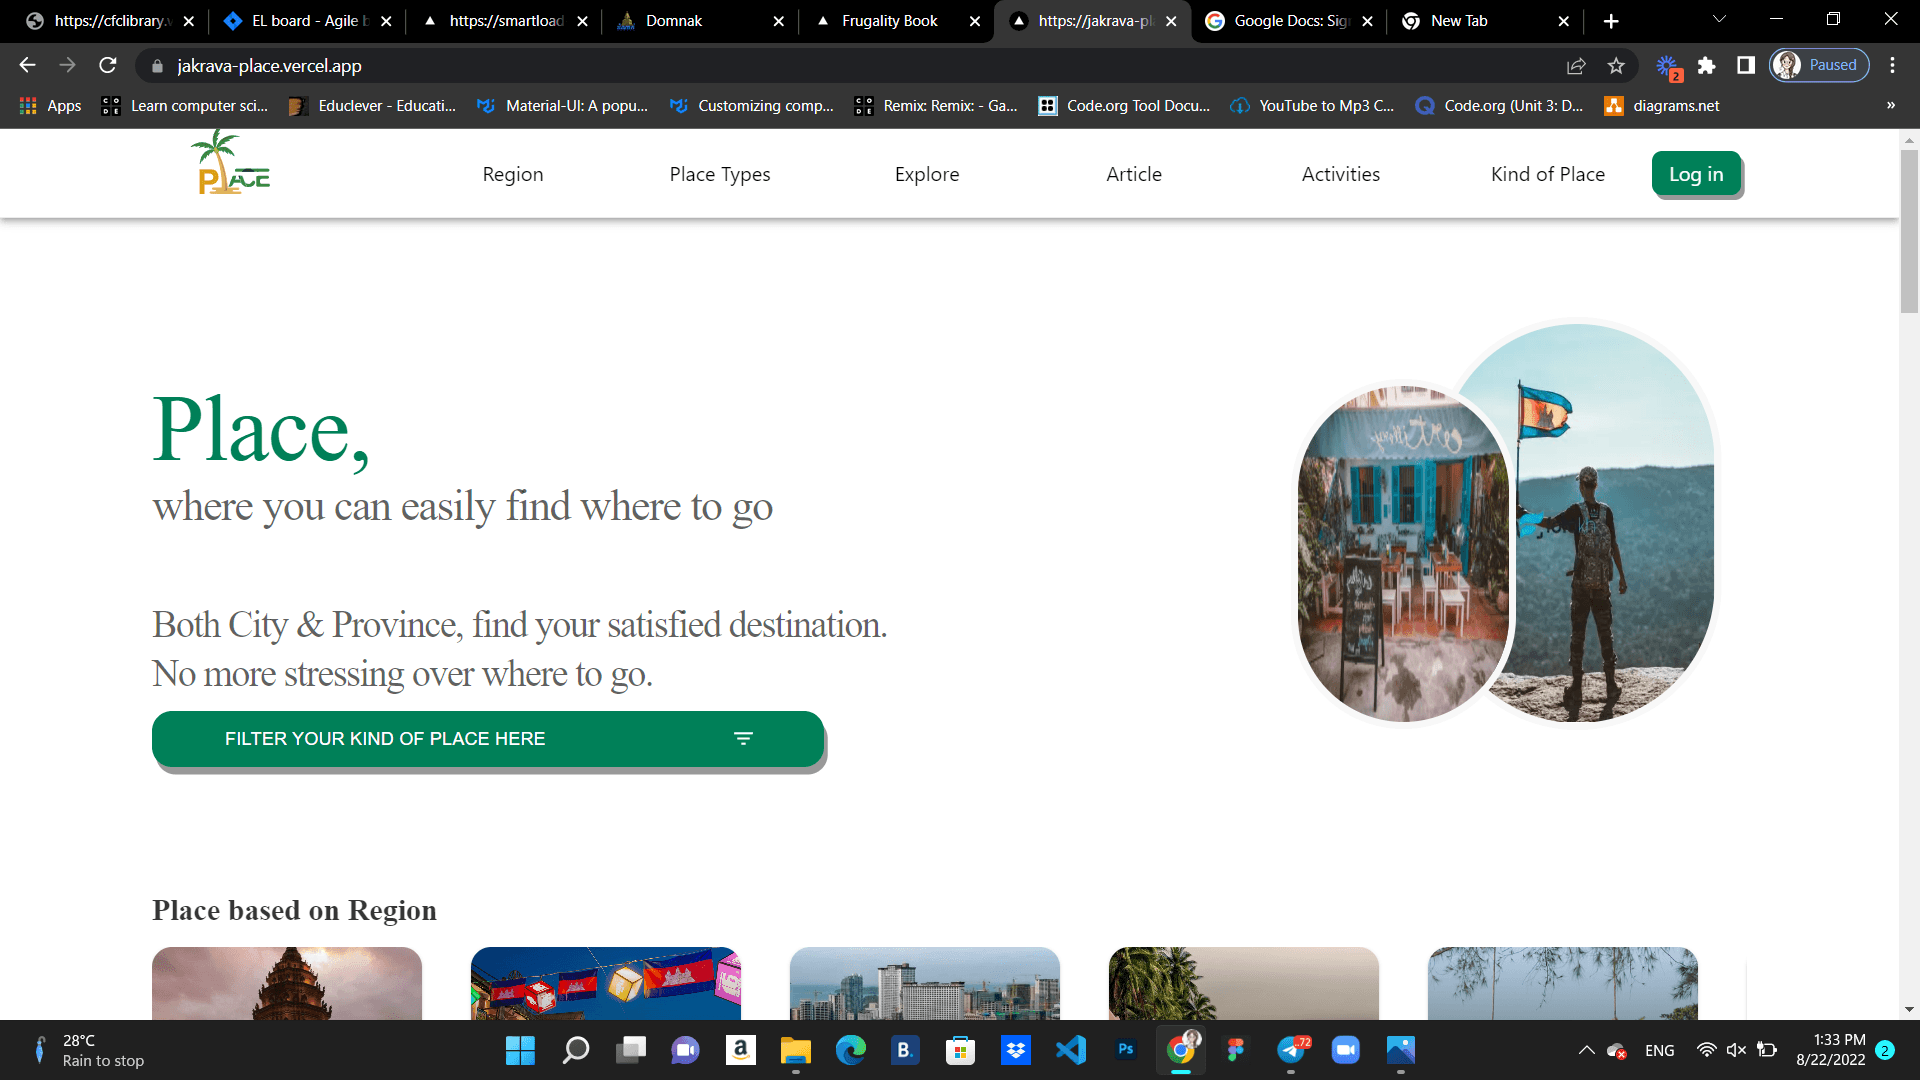
Task: Open Microsoft Store from the taskbar
Action: tap(961, 1050)
